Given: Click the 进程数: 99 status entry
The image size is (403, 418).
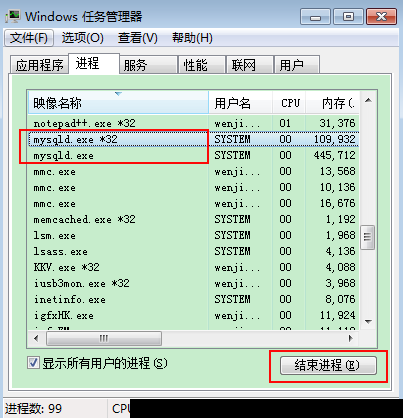Looking at the screenshot, I should coord(33,408).
